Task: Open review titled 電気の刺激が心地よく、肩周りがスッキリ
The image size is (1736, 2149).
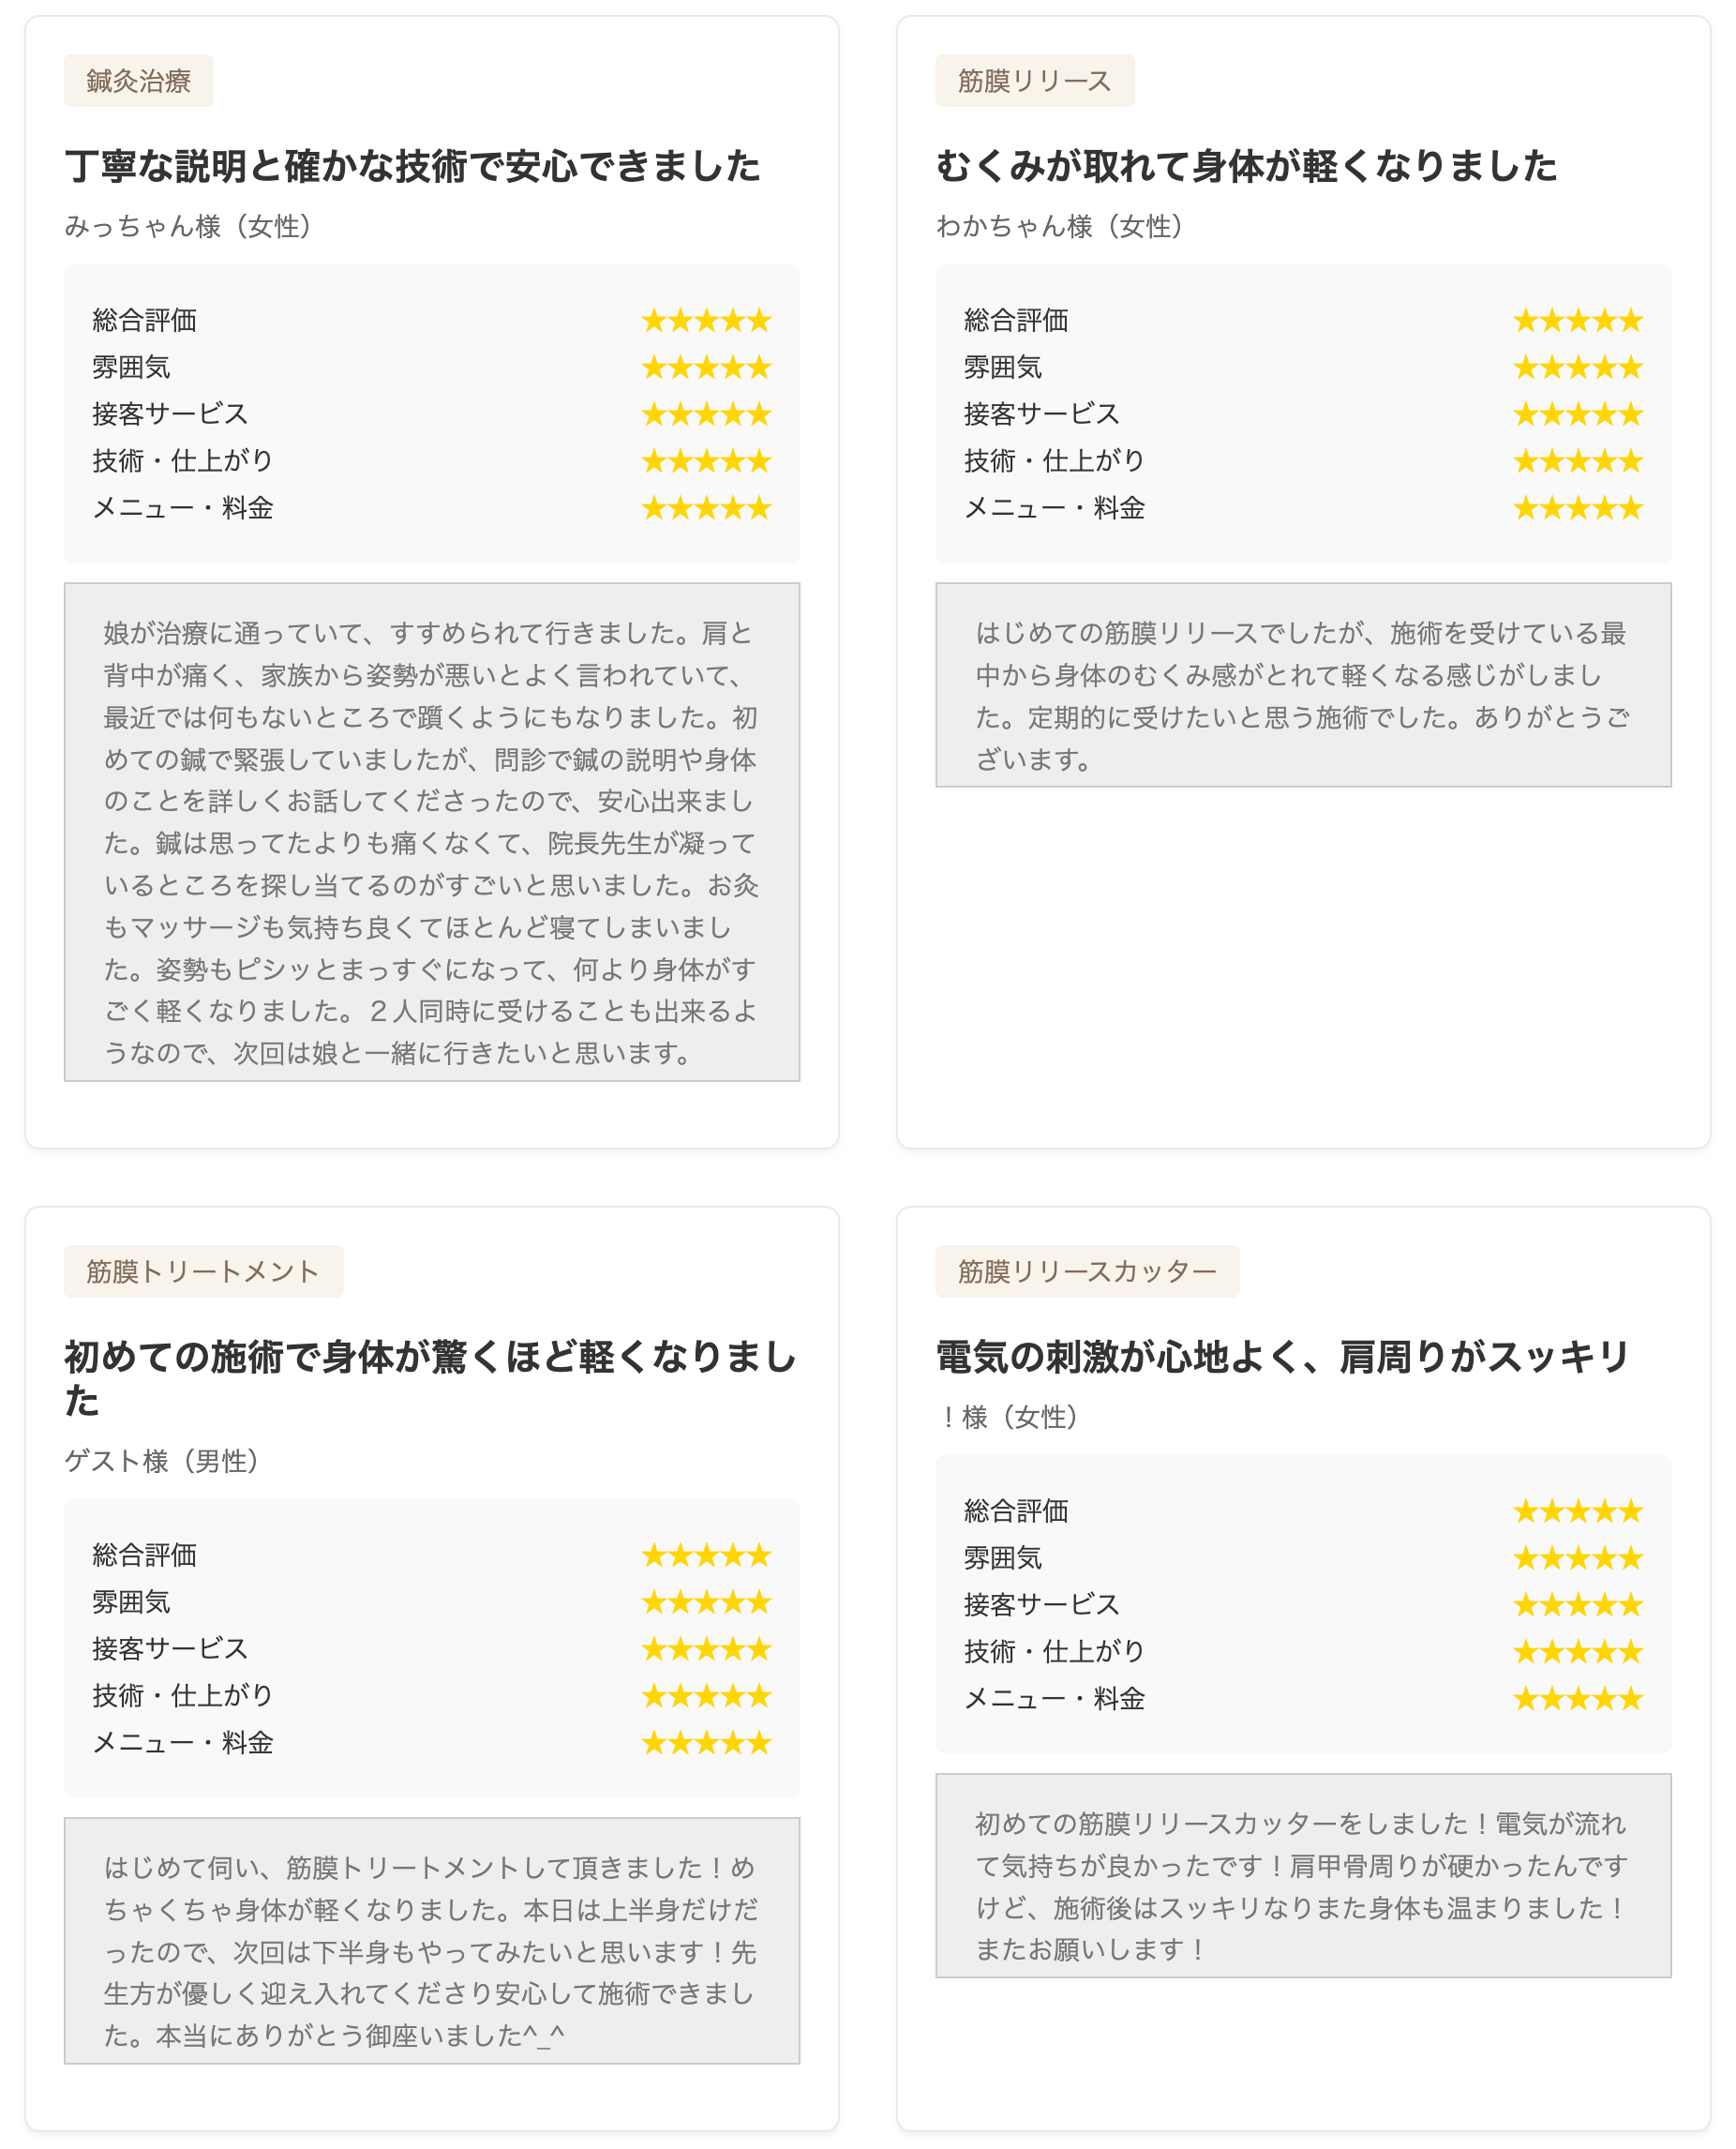Action: [x=1283, y=1357]
